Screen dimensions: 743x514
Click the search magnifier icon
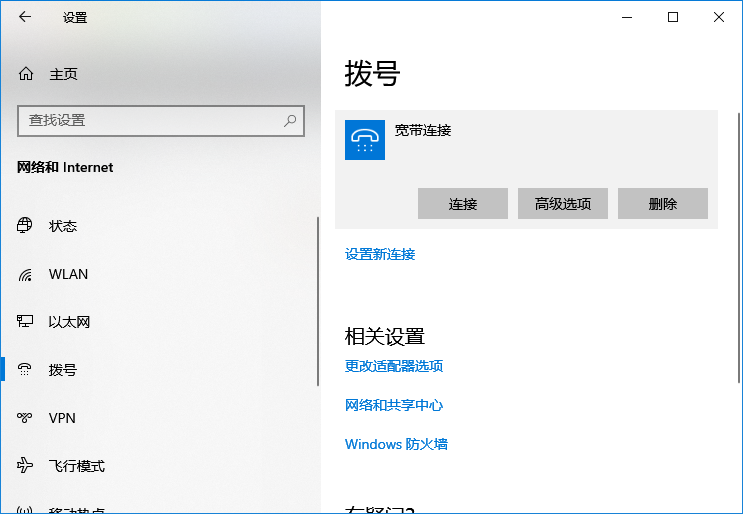pos(290,120)
